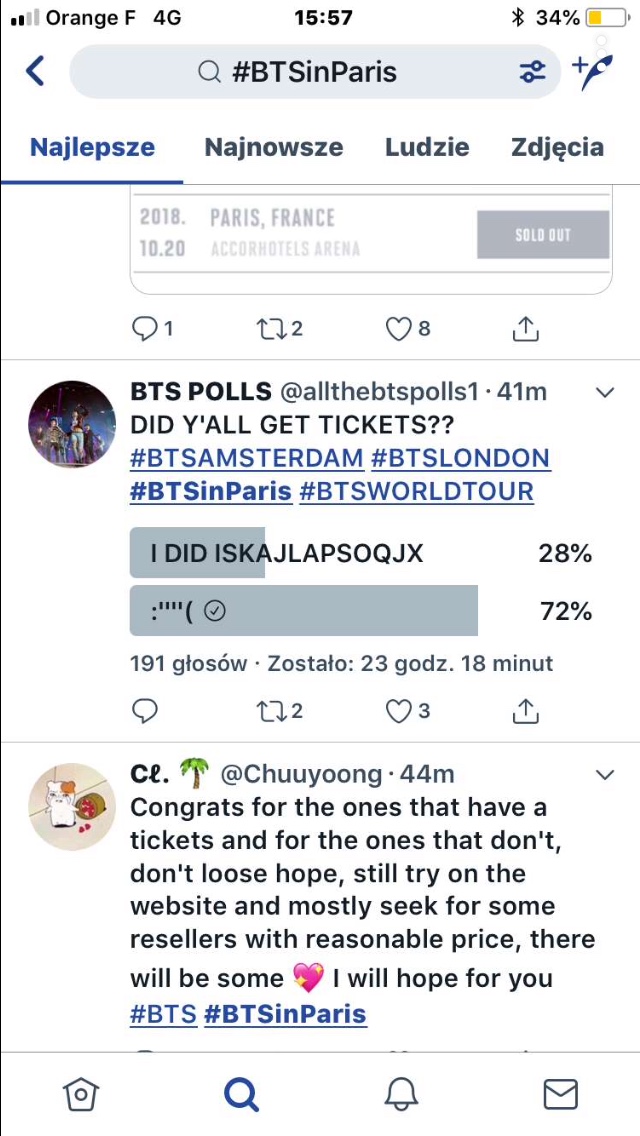
Task: Open the #BTSWORLDTOUR hashtag link
Action: (x=416, y=491)
